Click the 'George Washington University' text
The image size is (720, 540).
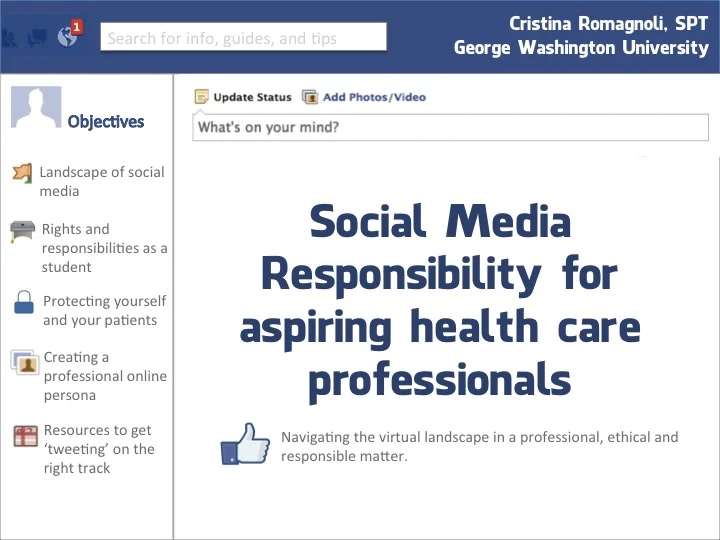click(x=581, y=48)
